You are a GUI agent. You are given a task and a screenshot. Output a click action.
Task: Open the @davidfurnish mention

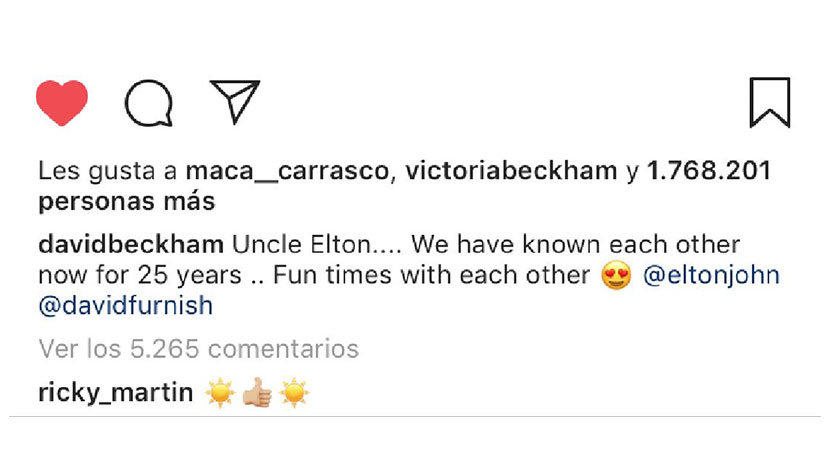(125, 305)
